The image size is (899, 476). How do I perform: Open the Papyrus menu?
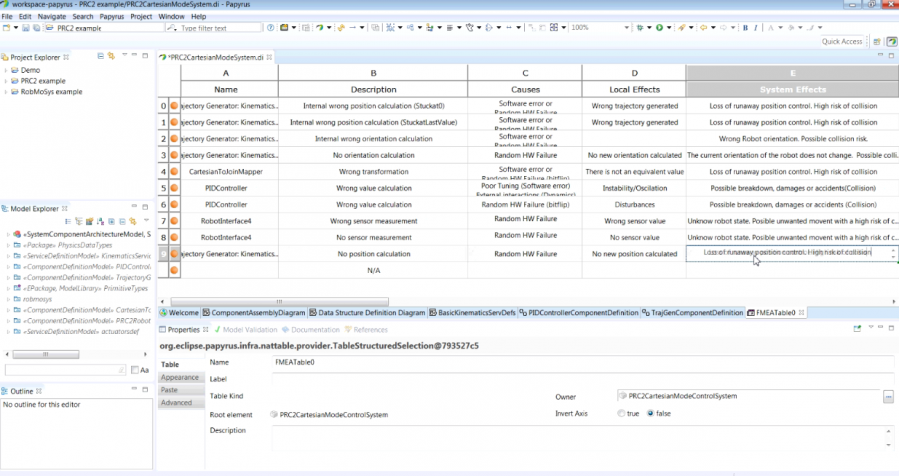(x=112, y=17)
